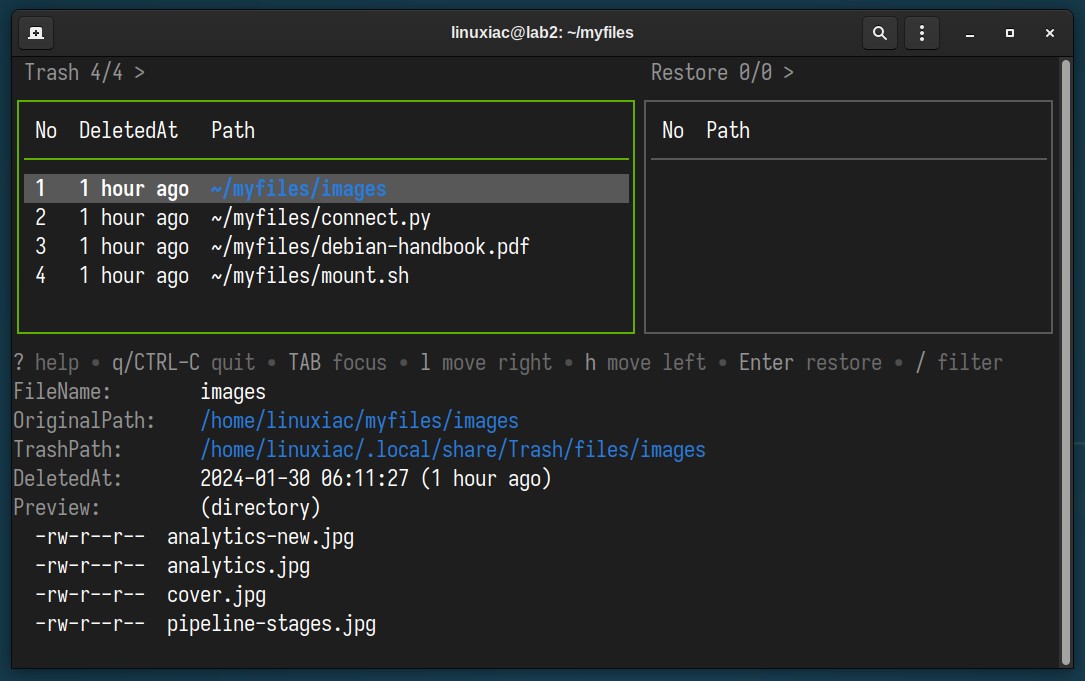1085x681 pixels.
Task: Click the FileName value images
Action: (232, 391)
